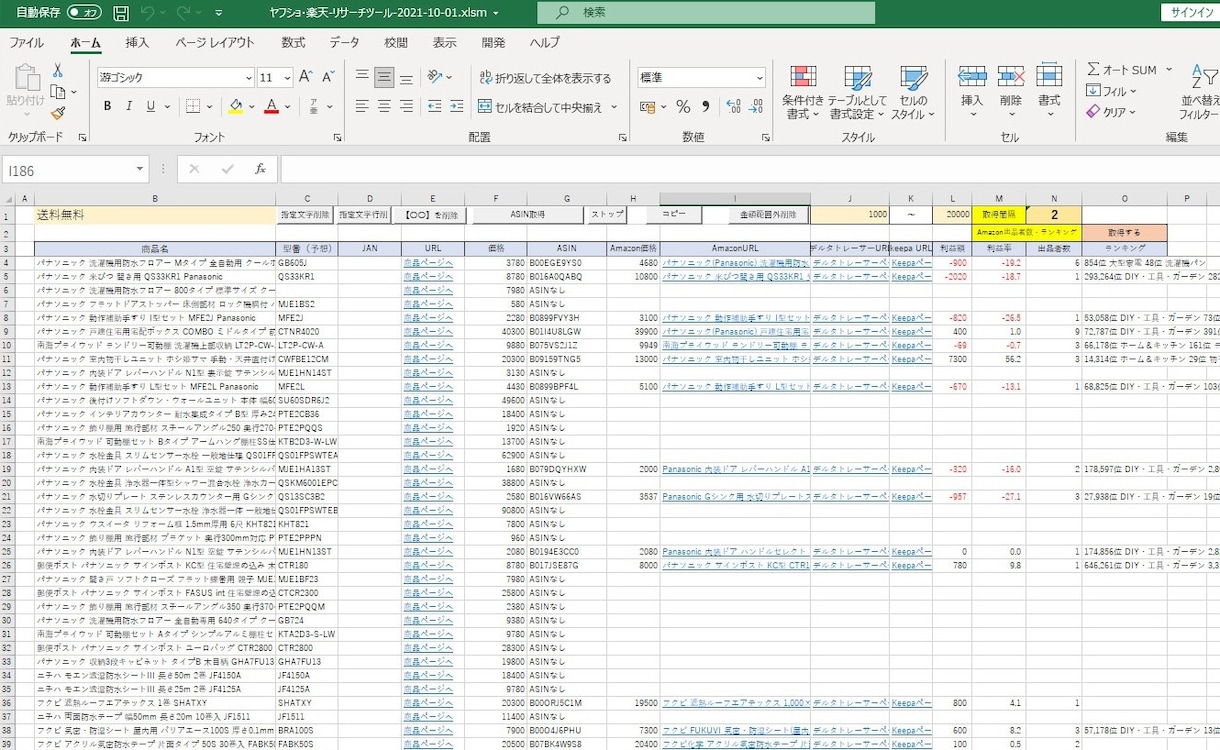Toggle the AutoSave (自動保存) switch
1220x750 pixels.
click(85, 13)
